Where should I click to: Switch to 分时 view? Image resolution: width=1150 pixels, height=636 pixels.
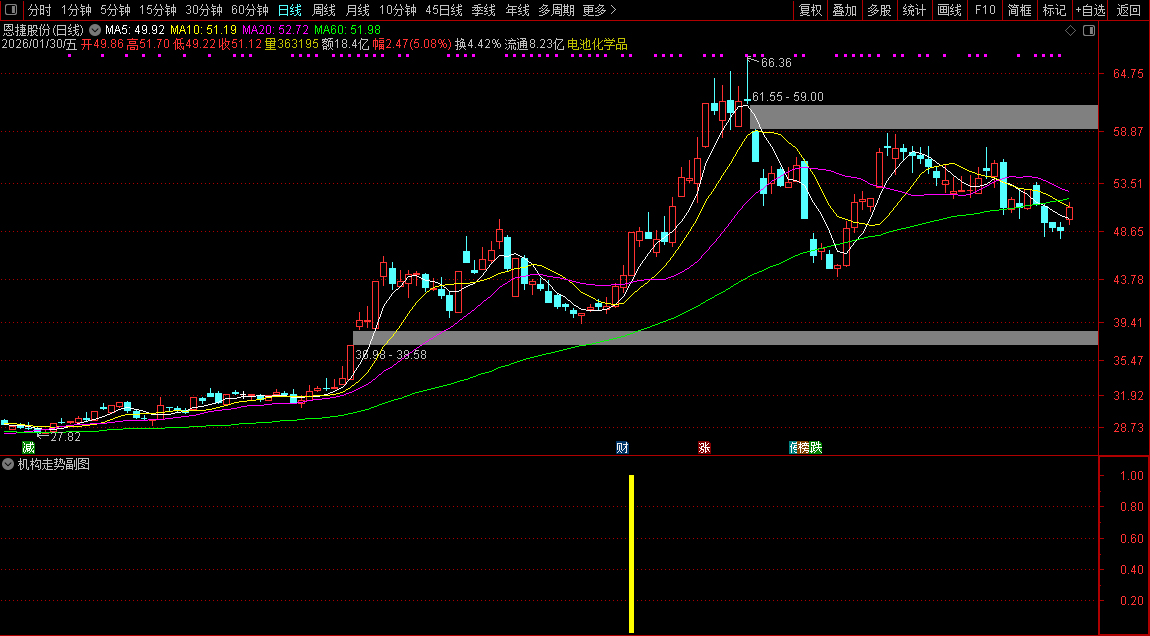pyautogui.click(x=40, y=10)
